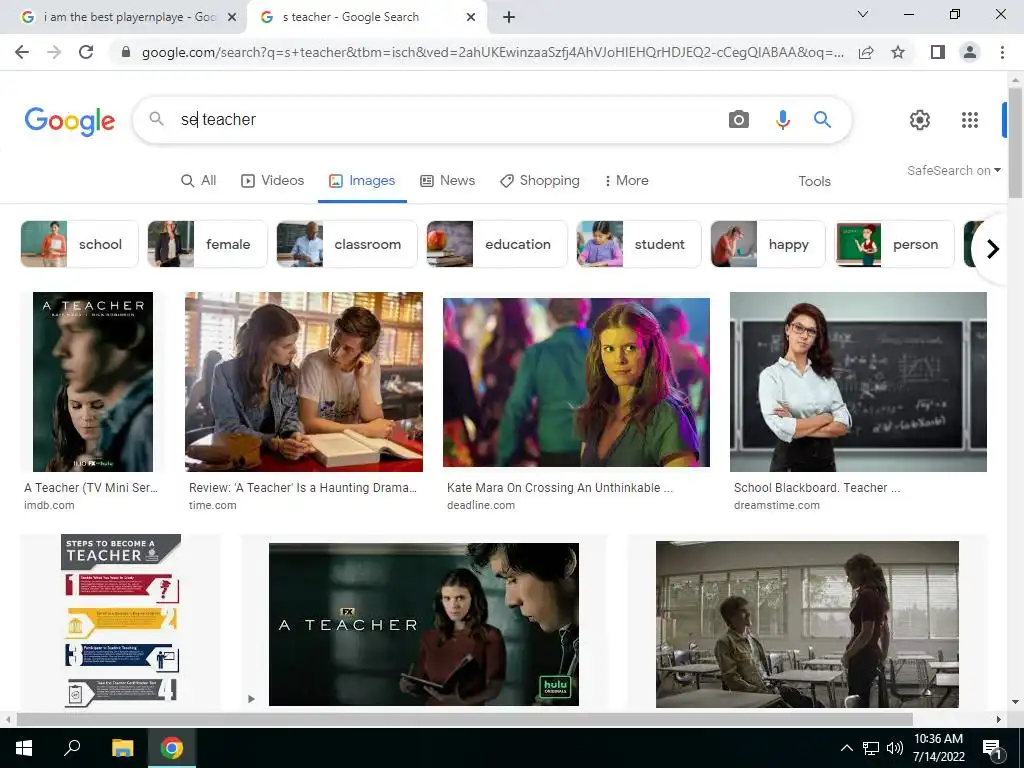Image resolution: width=1024 pixels, height=768 pixels.
Task: Open the Kate Mara deadline.com image
Action: (x=576, y=383)
